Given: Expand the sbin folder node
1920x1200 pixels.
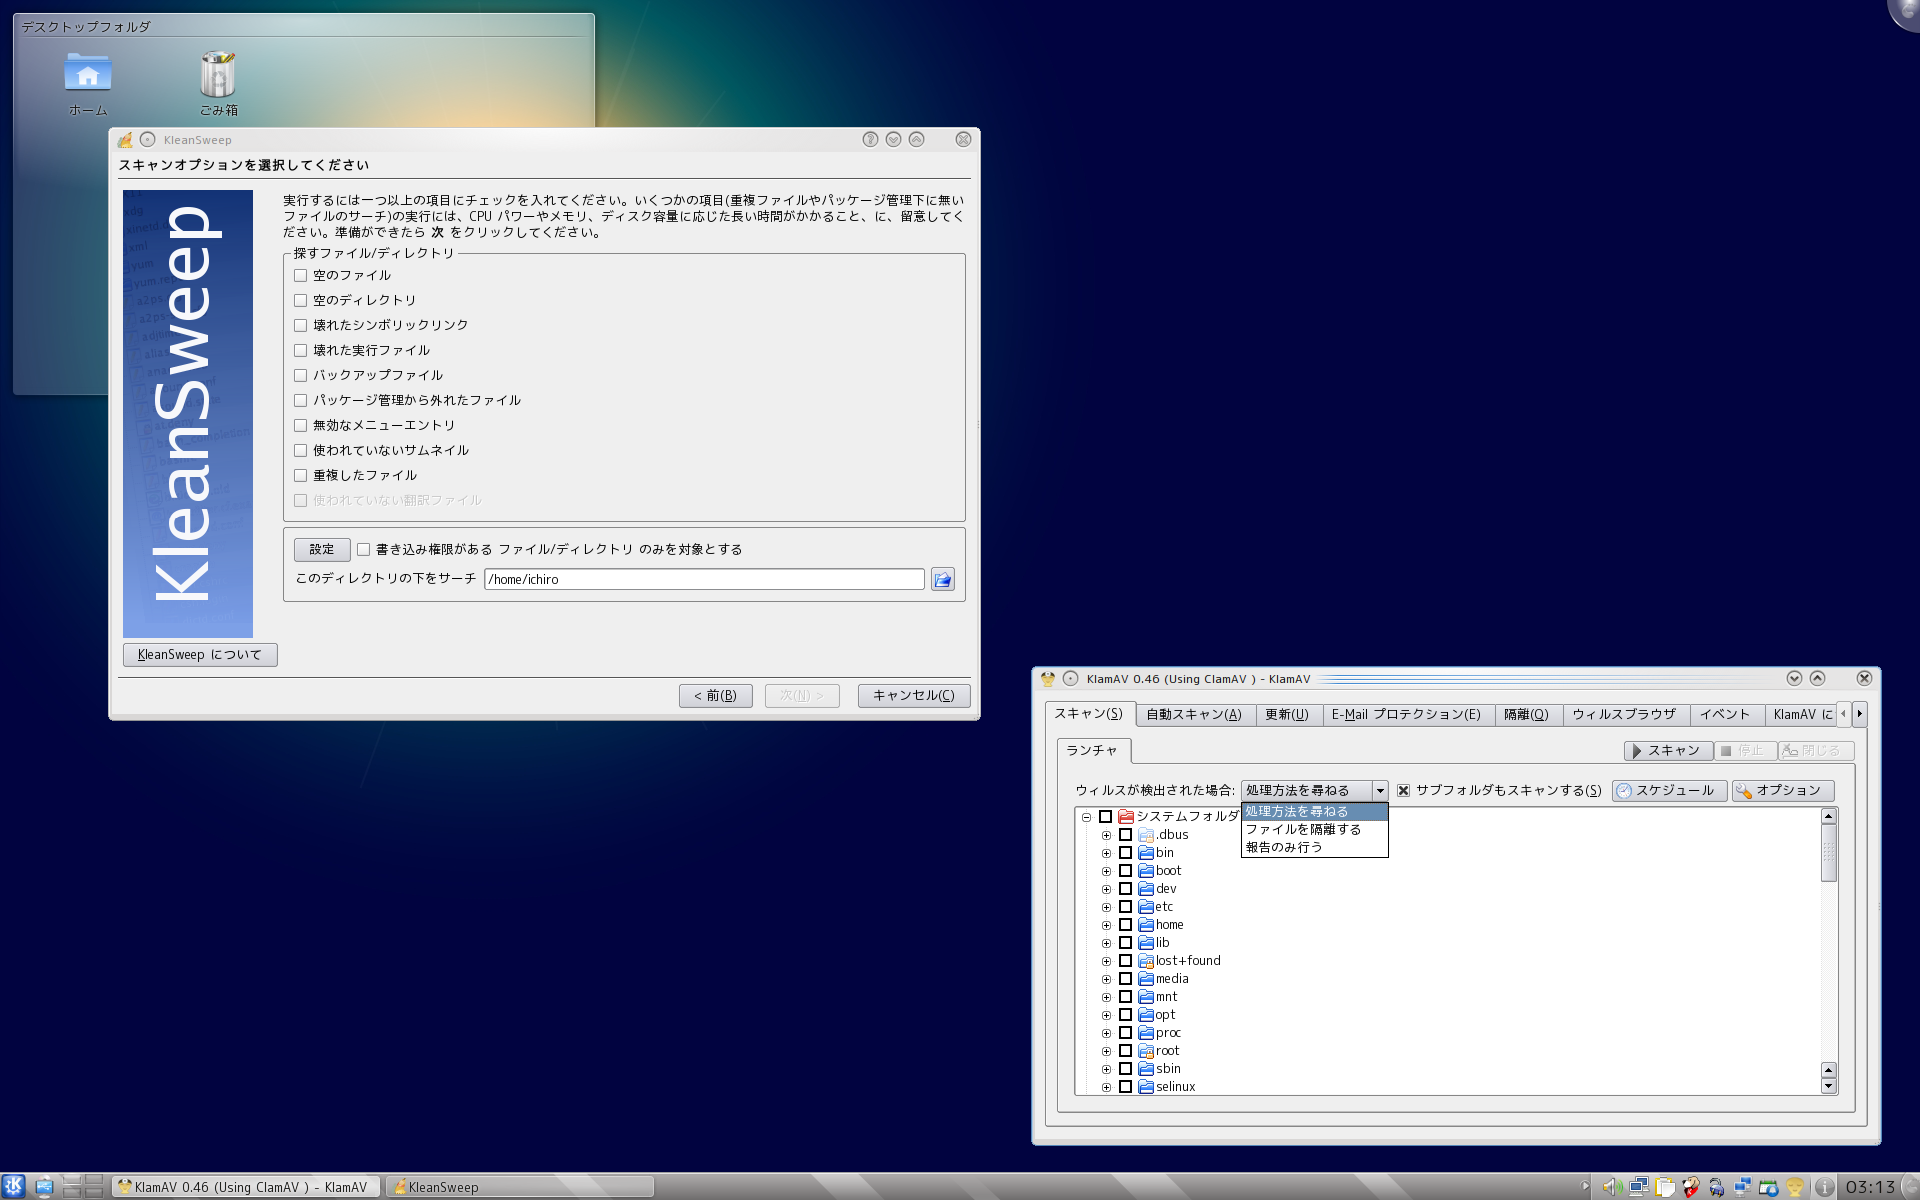Looking at the screenshot, I should pos(1106,1069).
